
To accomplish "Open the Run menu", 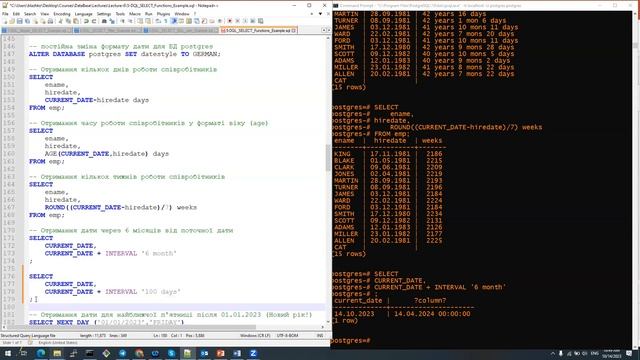I will (x=149, y=14).
